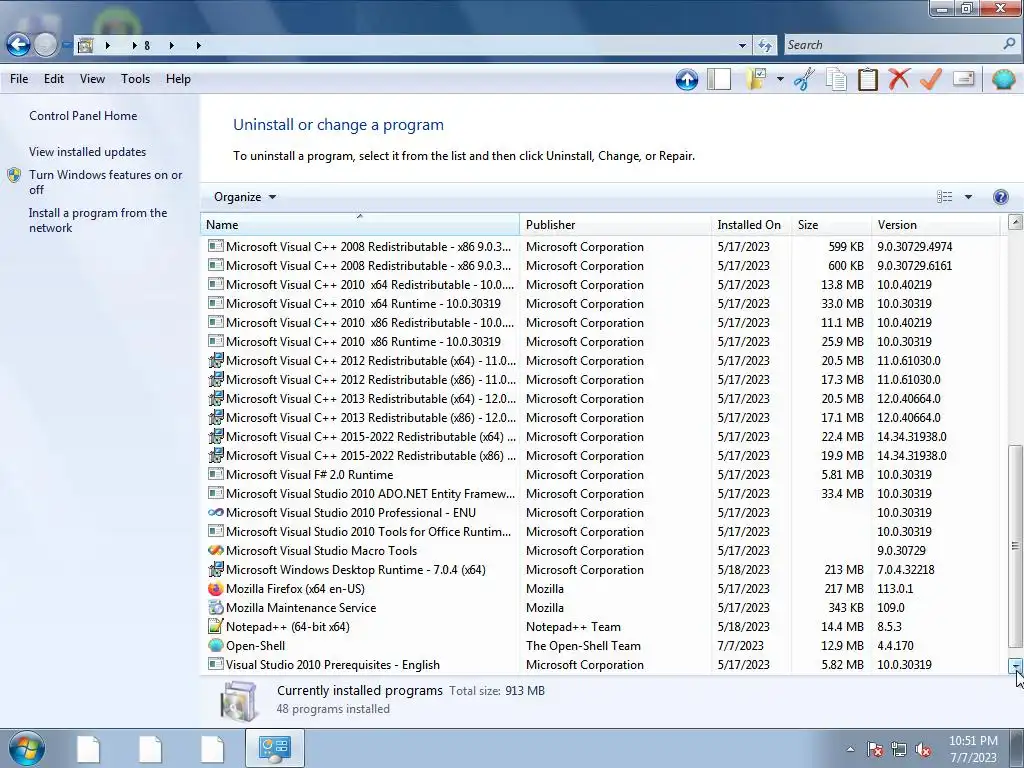Click the scrollbar down arrow of program list
Image resolution: width=1024 pixels, height=768 pixels.
point(1015,665)
